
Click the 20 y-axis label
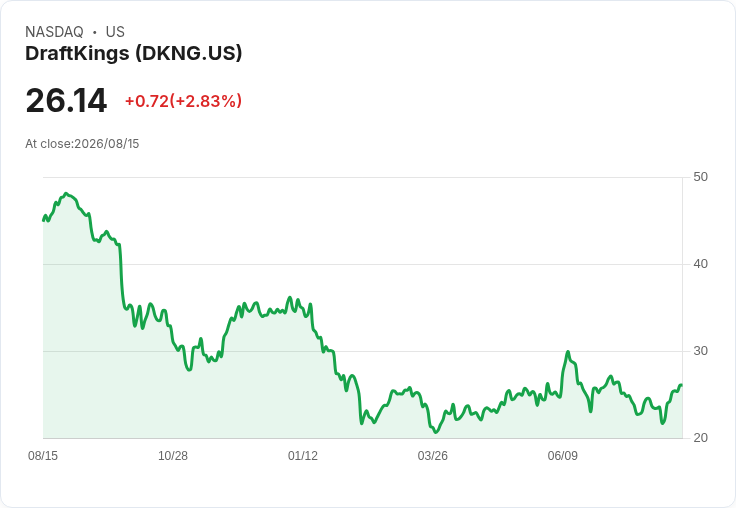point(700,438)
